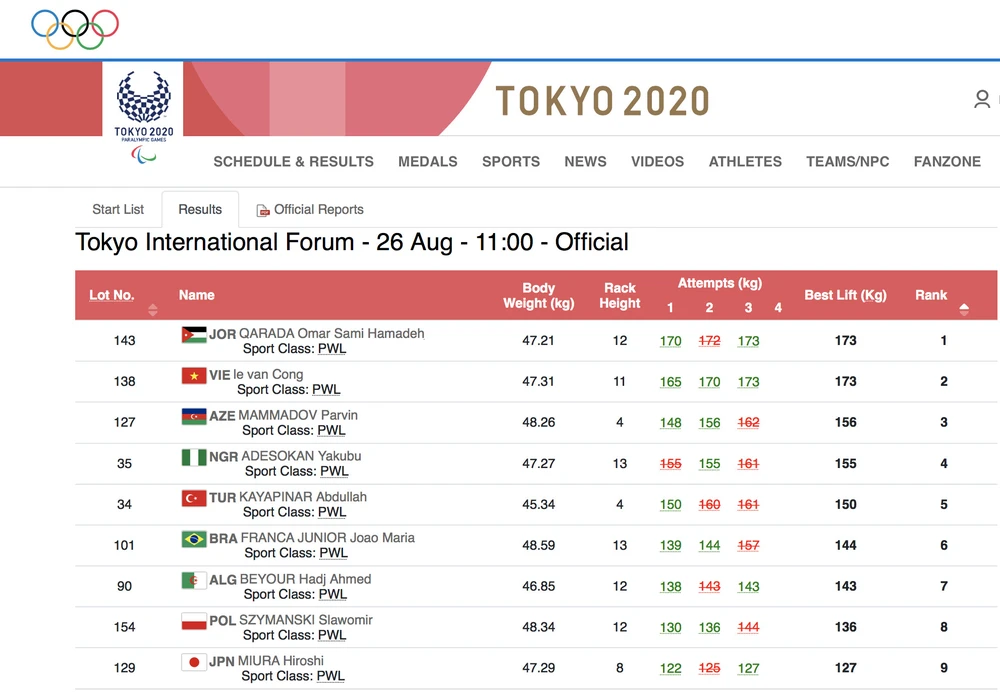Switch to the Start List tab
Image resolution: width=1000 pixels, height=692 pixels.
coord(118,209)
